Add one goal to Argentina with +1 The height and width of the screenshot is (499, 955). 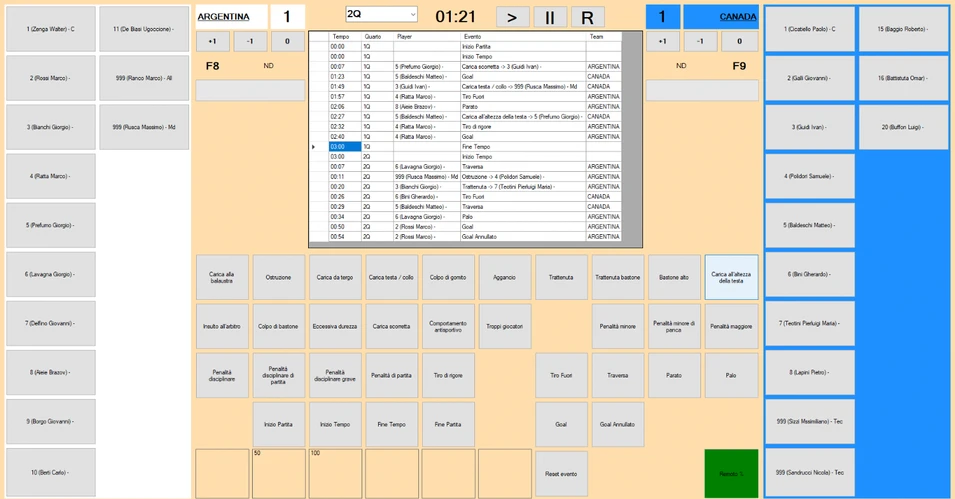[213, 41]
